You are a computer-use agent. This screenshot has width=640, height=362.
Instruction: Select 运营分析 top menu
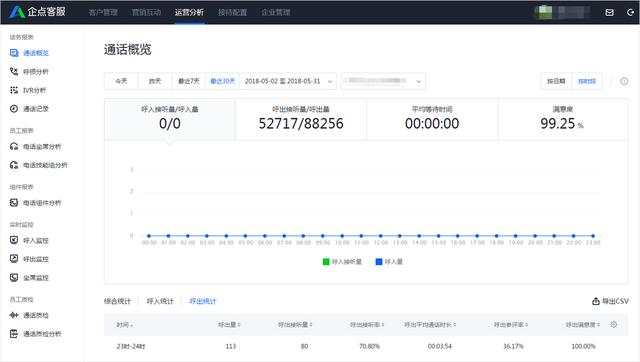(189, 13)
